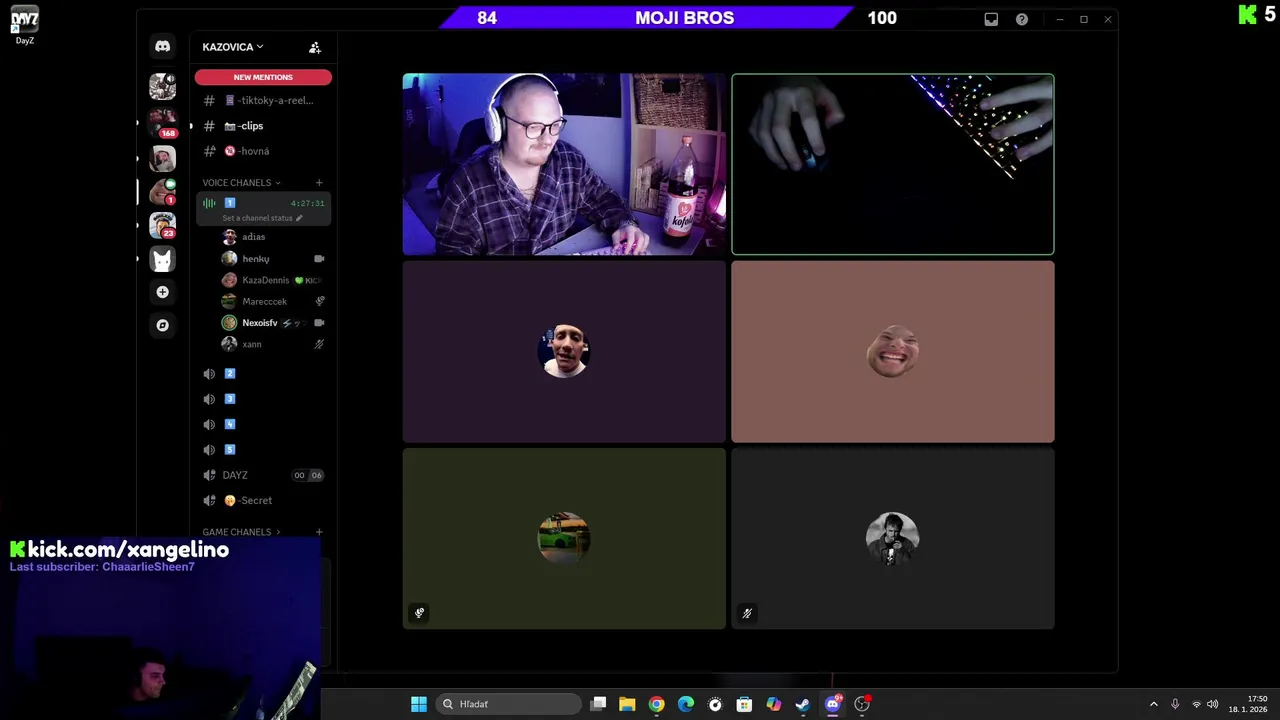Open Discord direct messages home icon

tap(162, 46)
